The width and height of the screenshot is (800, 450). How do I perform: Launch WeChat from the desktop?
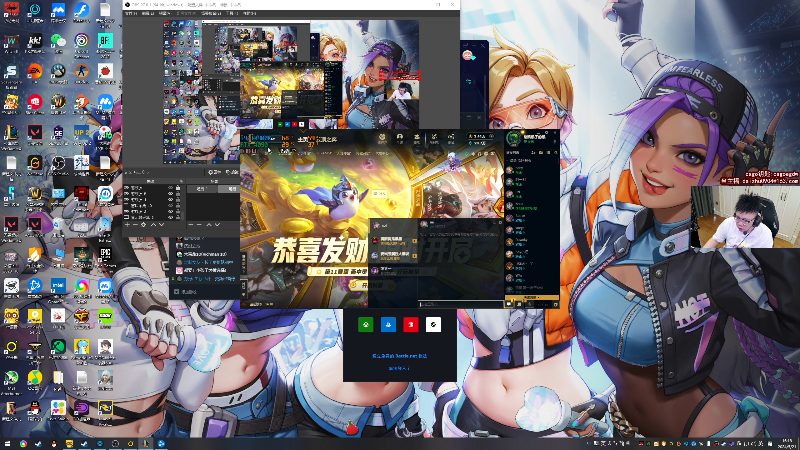[x=58, y=41]
